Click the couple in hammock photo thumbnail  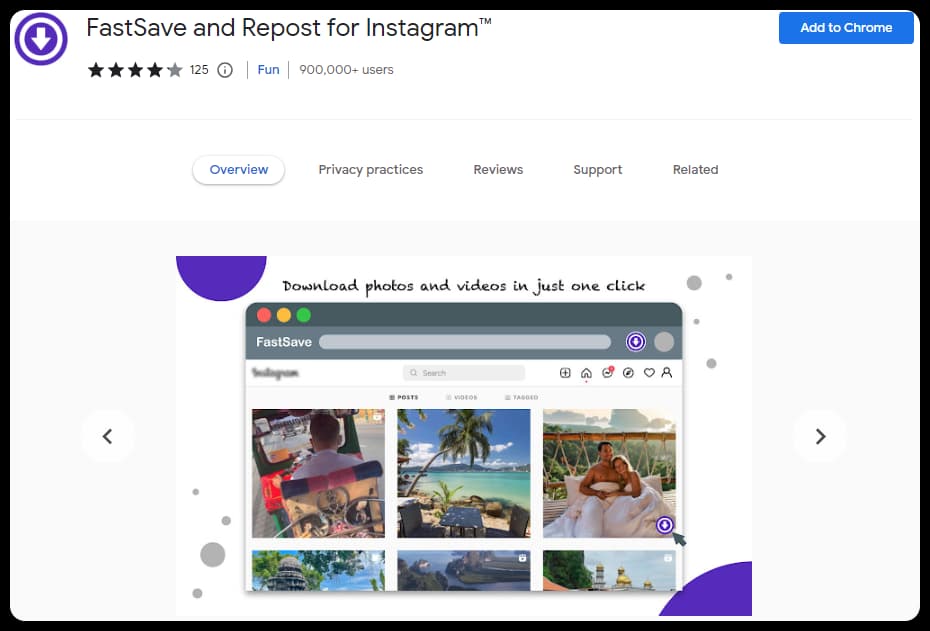tap(609, 473)
